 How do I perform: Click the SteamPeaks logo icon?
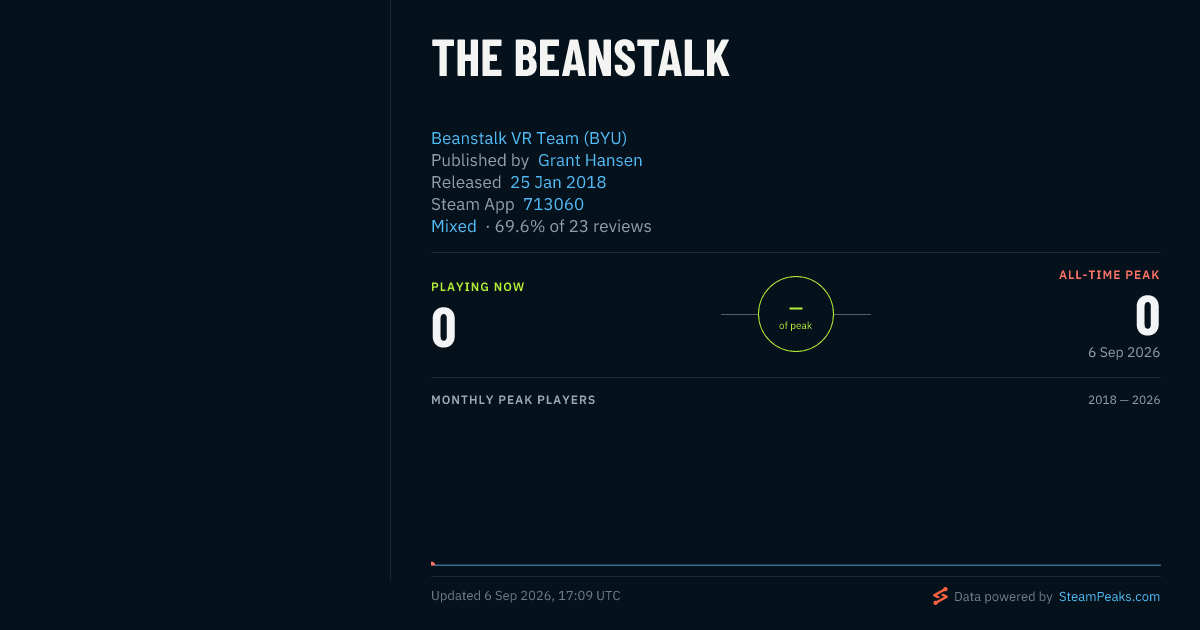point(940,596)
